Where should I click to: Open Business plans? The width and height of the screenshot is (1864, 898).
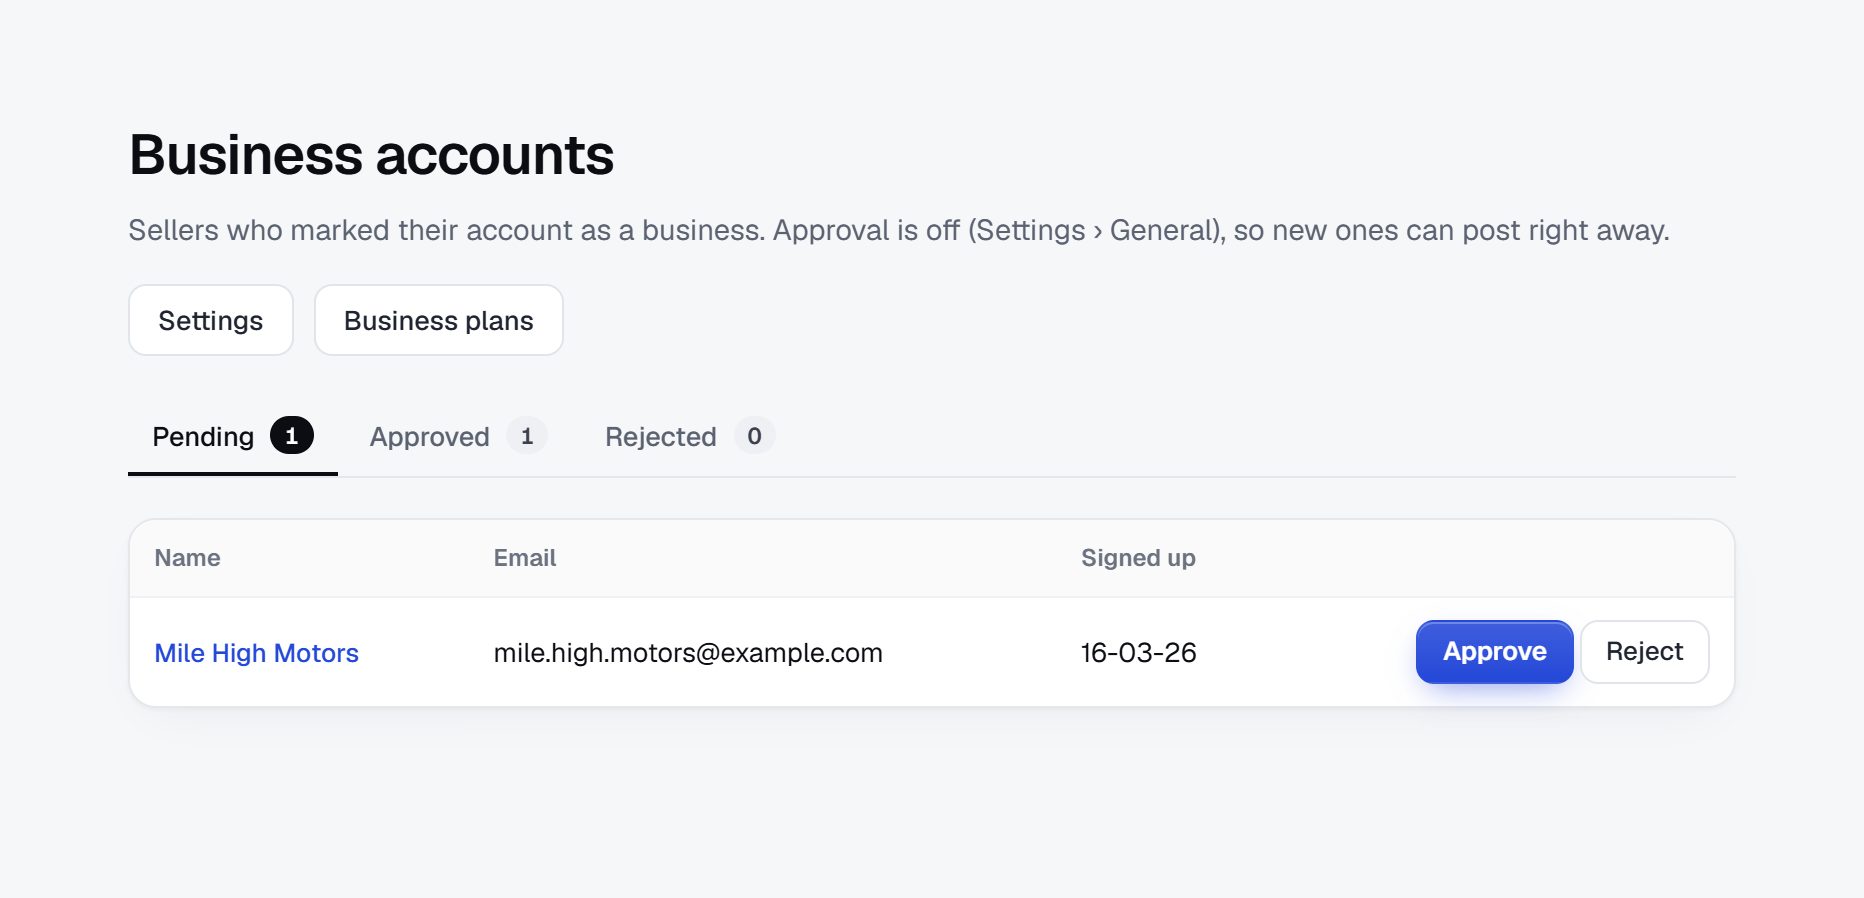439,320
